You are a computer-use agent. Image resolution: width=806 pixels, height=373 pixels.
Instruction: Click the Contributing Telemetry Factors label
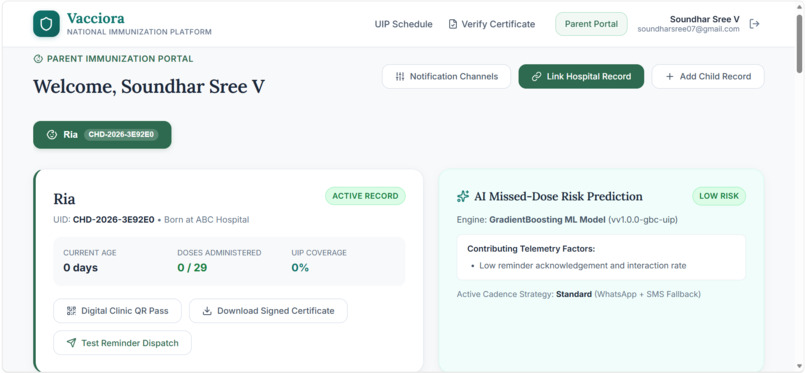531,249
